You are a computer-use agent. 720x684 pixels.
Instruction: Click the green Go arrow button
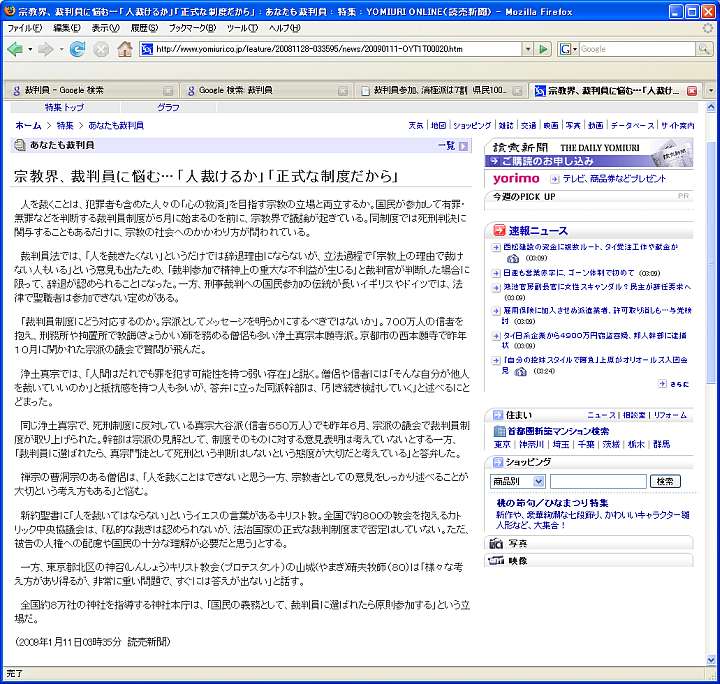pyautogui.click(x=543, y=49)
